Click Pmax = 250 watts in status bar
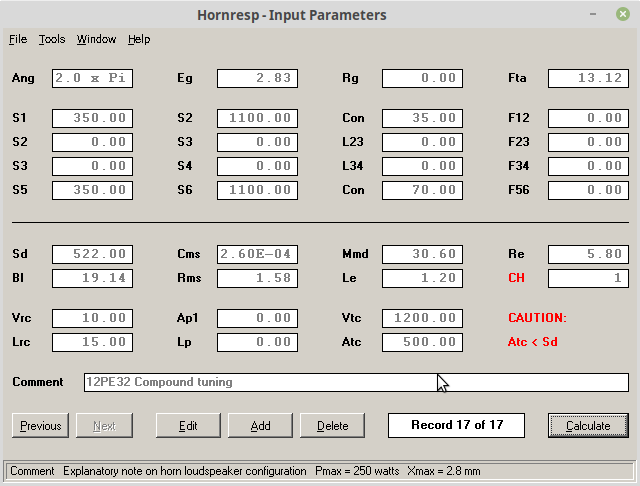Viewport: 640px width, 486px height. pyautogui.click(x=357, y=471)
